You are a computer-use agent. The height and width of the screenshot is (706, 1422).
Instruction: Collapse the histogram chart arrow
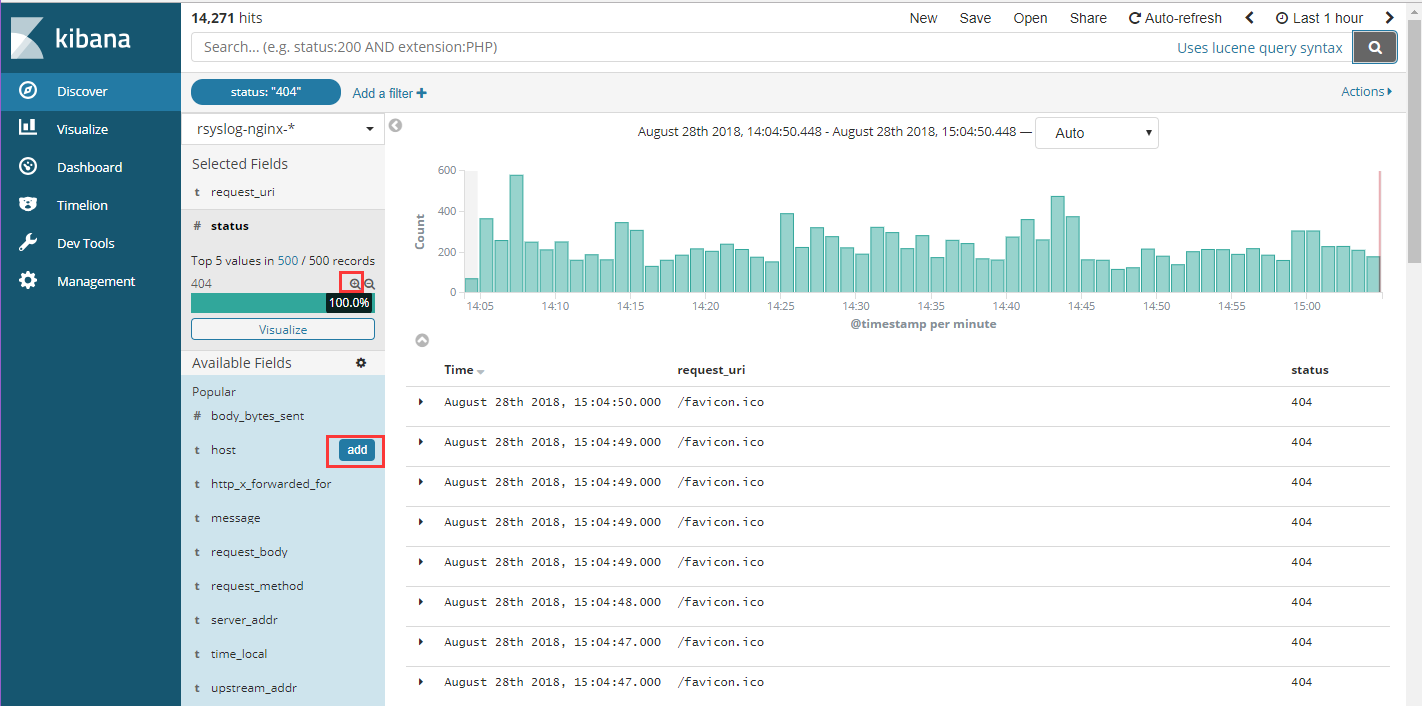(422, 341)
